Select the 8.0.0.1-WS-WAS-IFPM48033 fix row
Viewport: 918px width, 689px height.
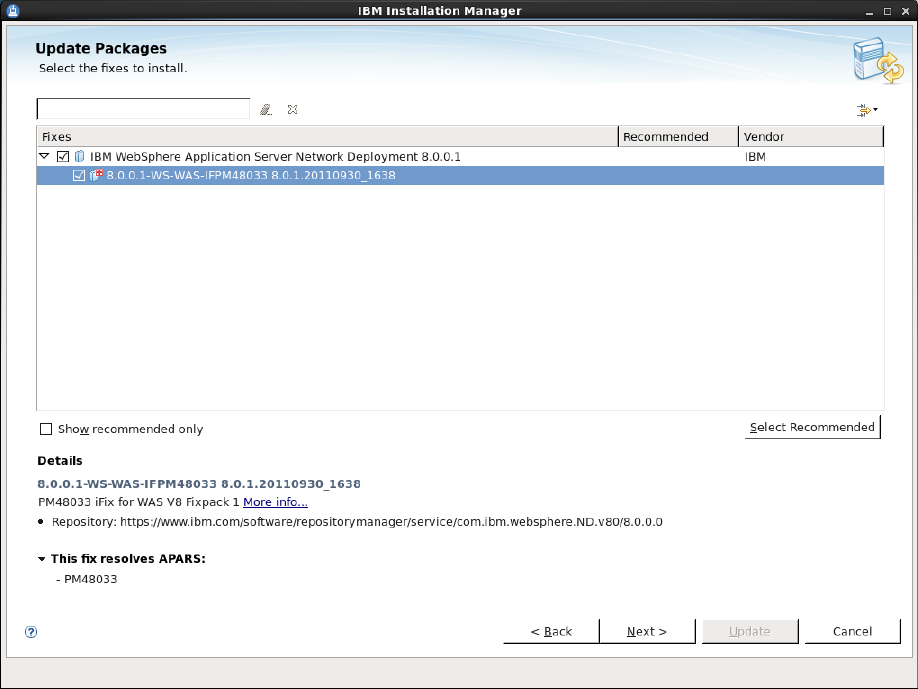(x=460, y=175)
